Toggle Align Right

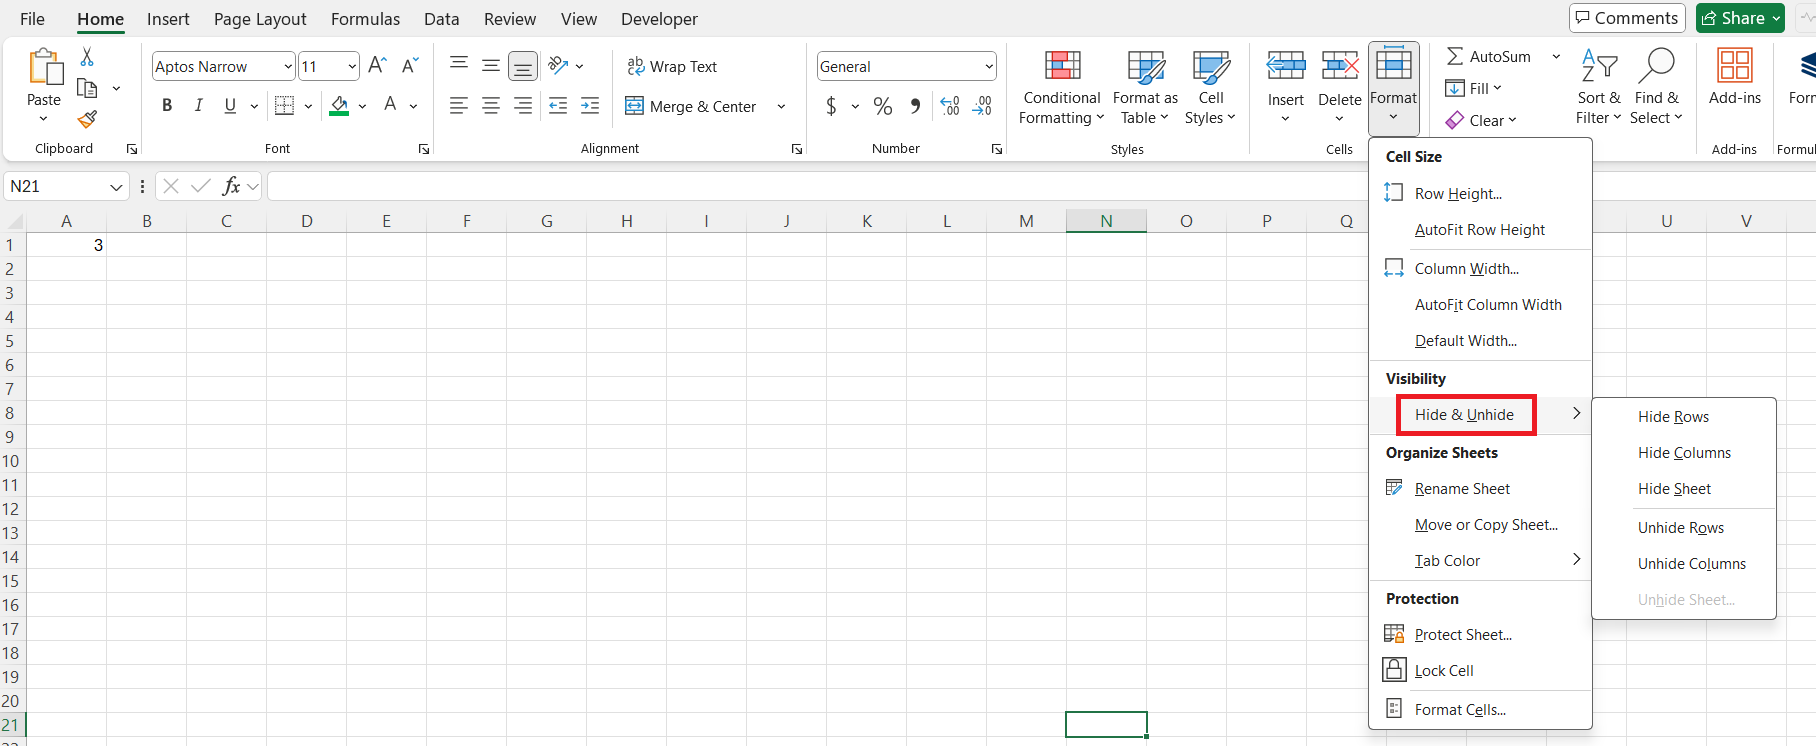click(523, 105)
